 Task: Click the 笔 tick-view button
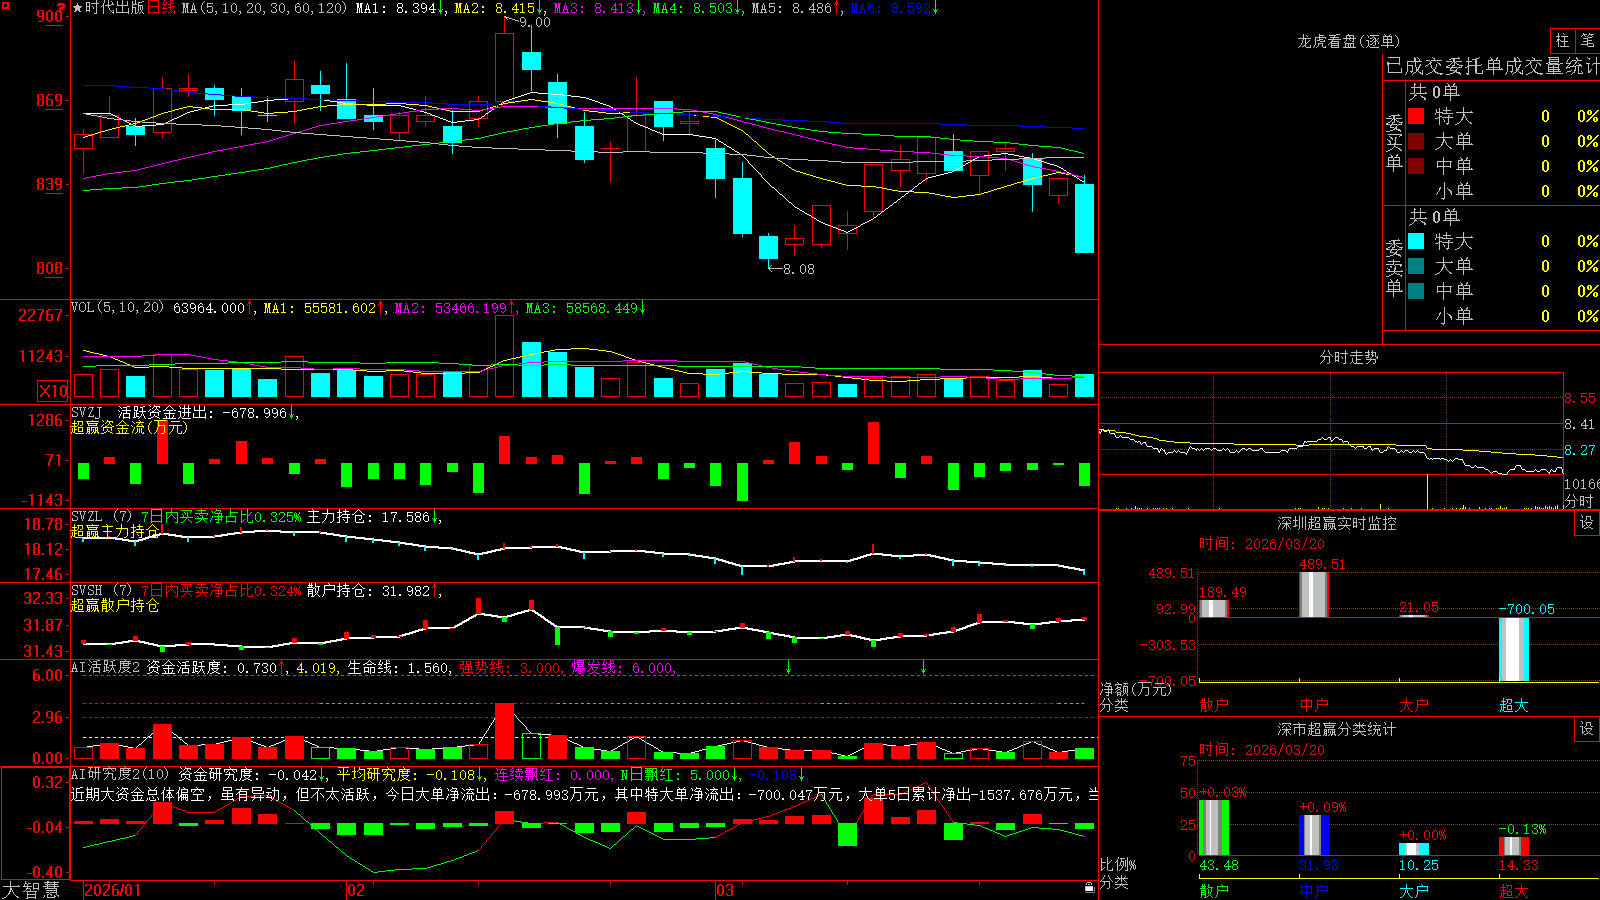point(1587,41)
